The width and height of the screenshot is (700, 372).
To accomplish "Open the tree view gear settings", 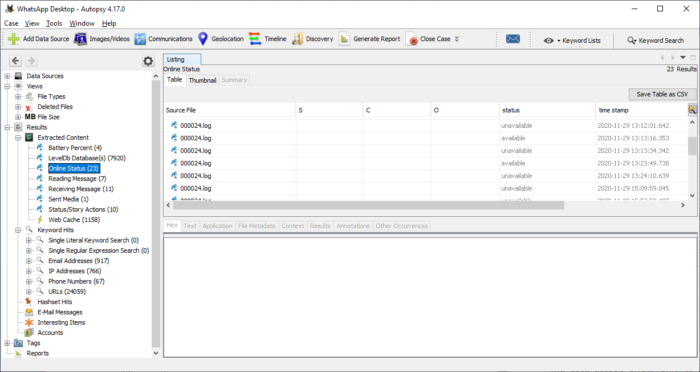I will 148,61.
